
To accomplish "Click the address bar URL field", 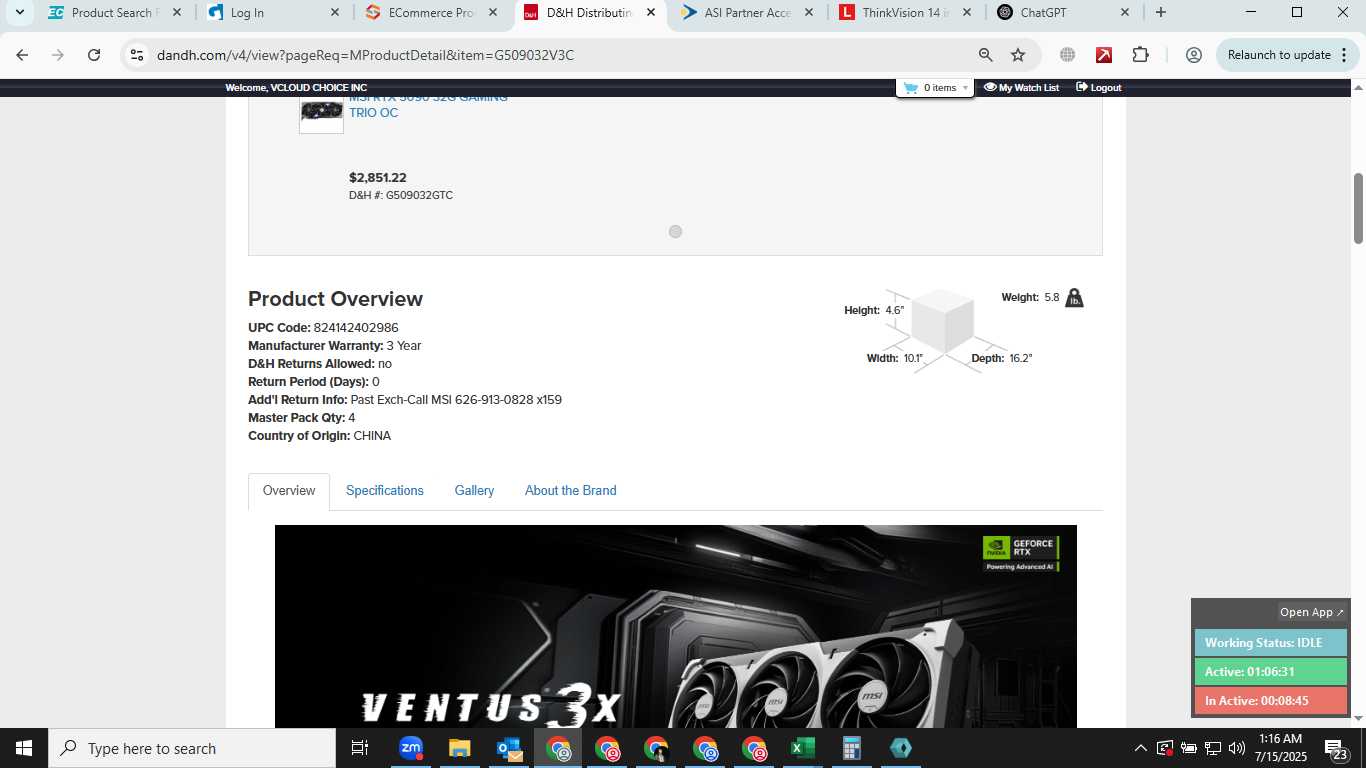I will (560, 55).
